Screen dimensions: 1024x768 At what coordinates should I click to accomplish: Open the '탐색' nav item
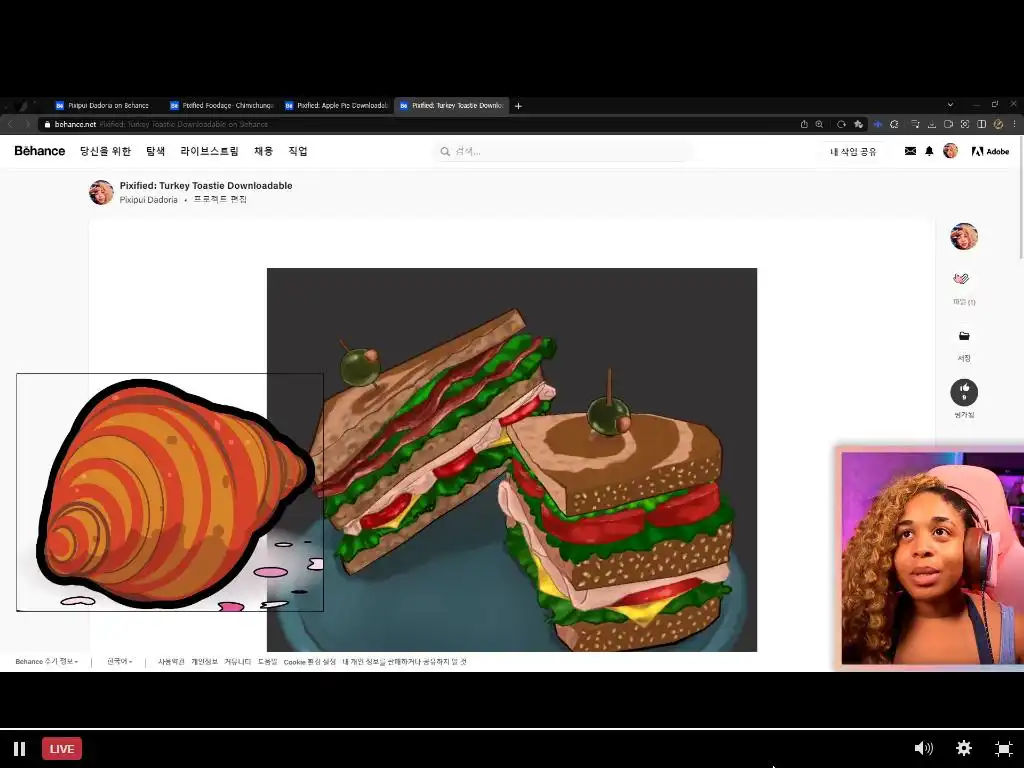tap(155, 151)
